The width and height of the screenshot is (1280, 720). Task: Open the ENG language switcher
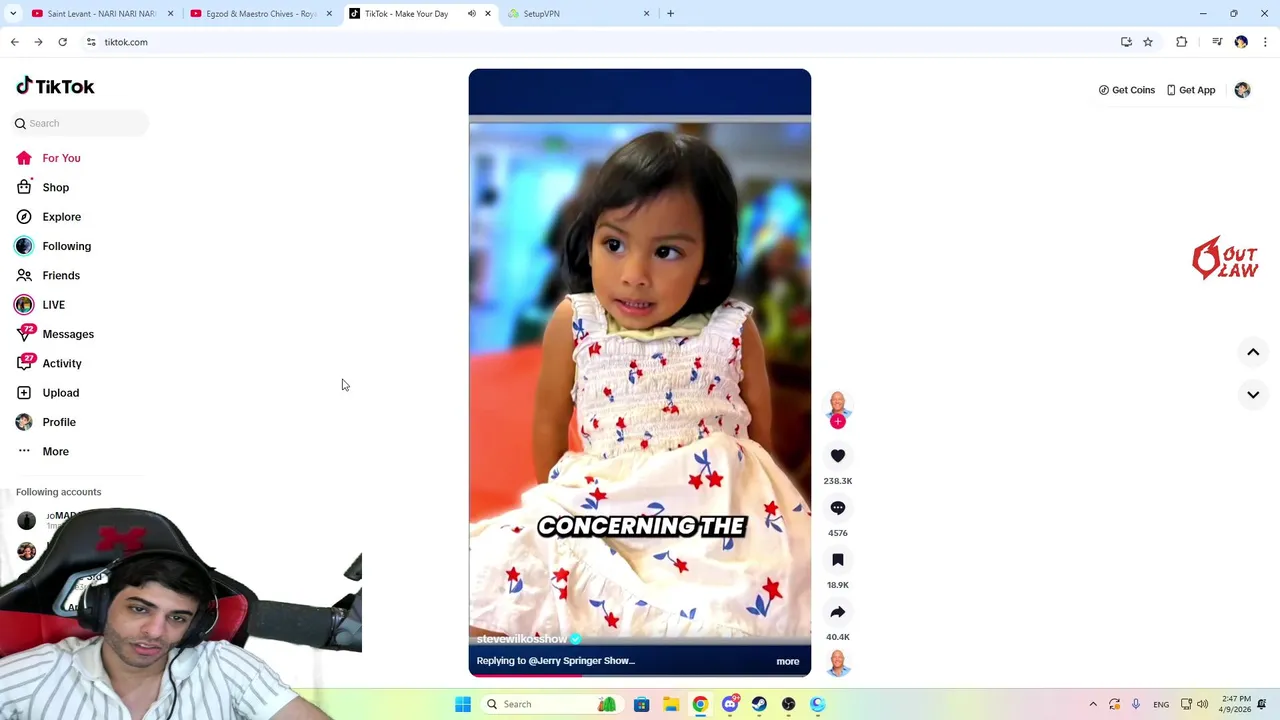click(x=1161, y=704)
